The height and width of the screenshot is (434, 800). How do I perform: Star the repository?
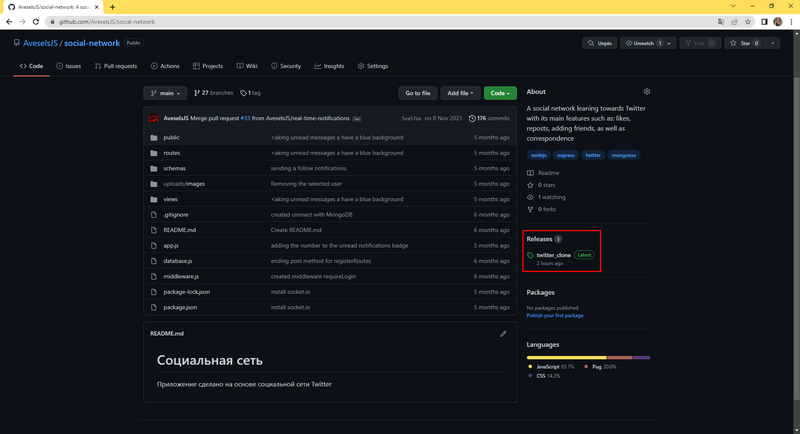click(745, 43)
